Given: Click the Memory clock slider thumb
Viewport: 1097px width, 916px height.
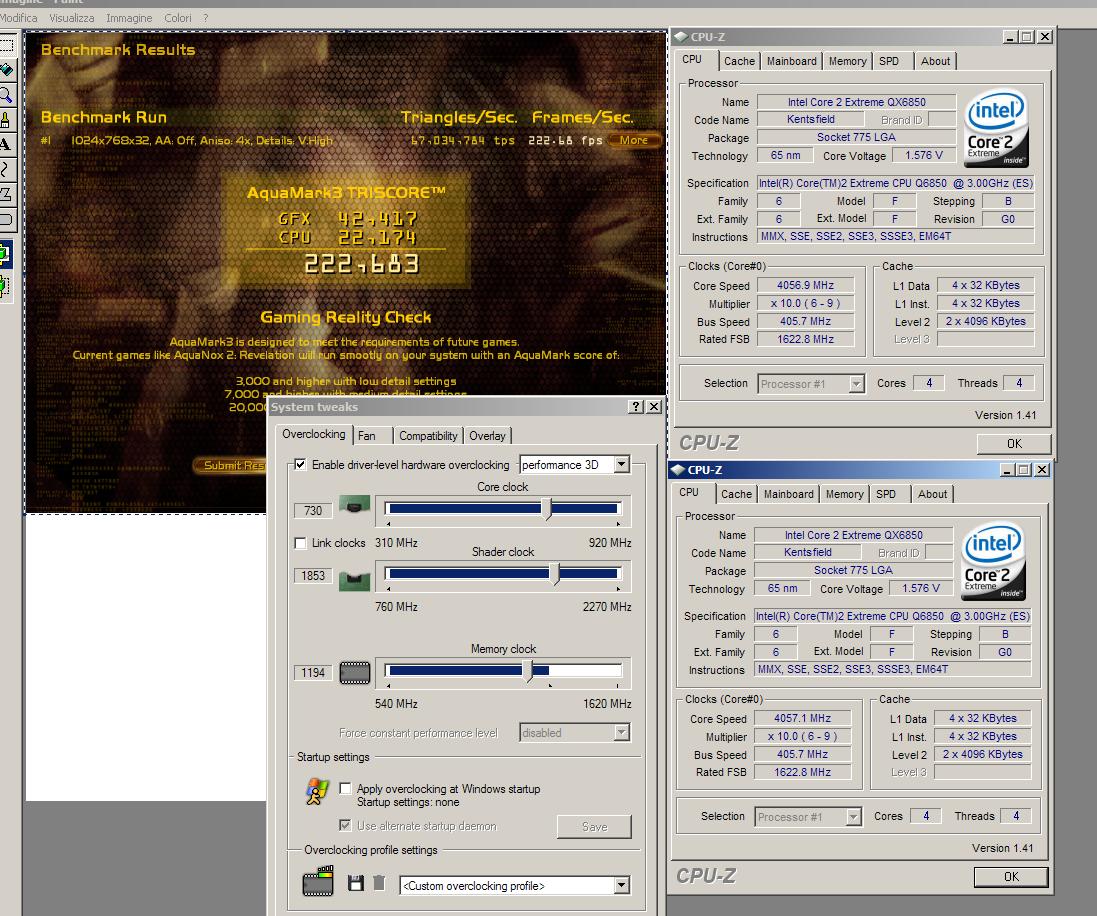Looking at the screenshot, I should click(x=528, y=670).
